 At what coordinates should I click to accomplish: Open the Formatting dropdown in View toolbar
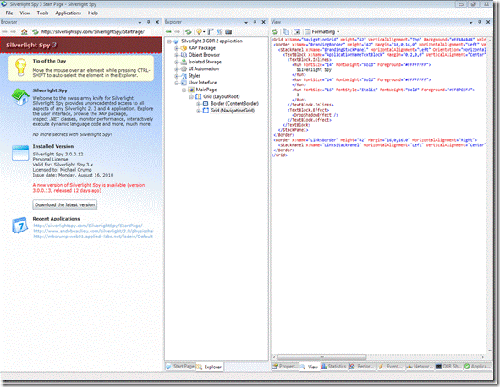click(x=322, y=32)
